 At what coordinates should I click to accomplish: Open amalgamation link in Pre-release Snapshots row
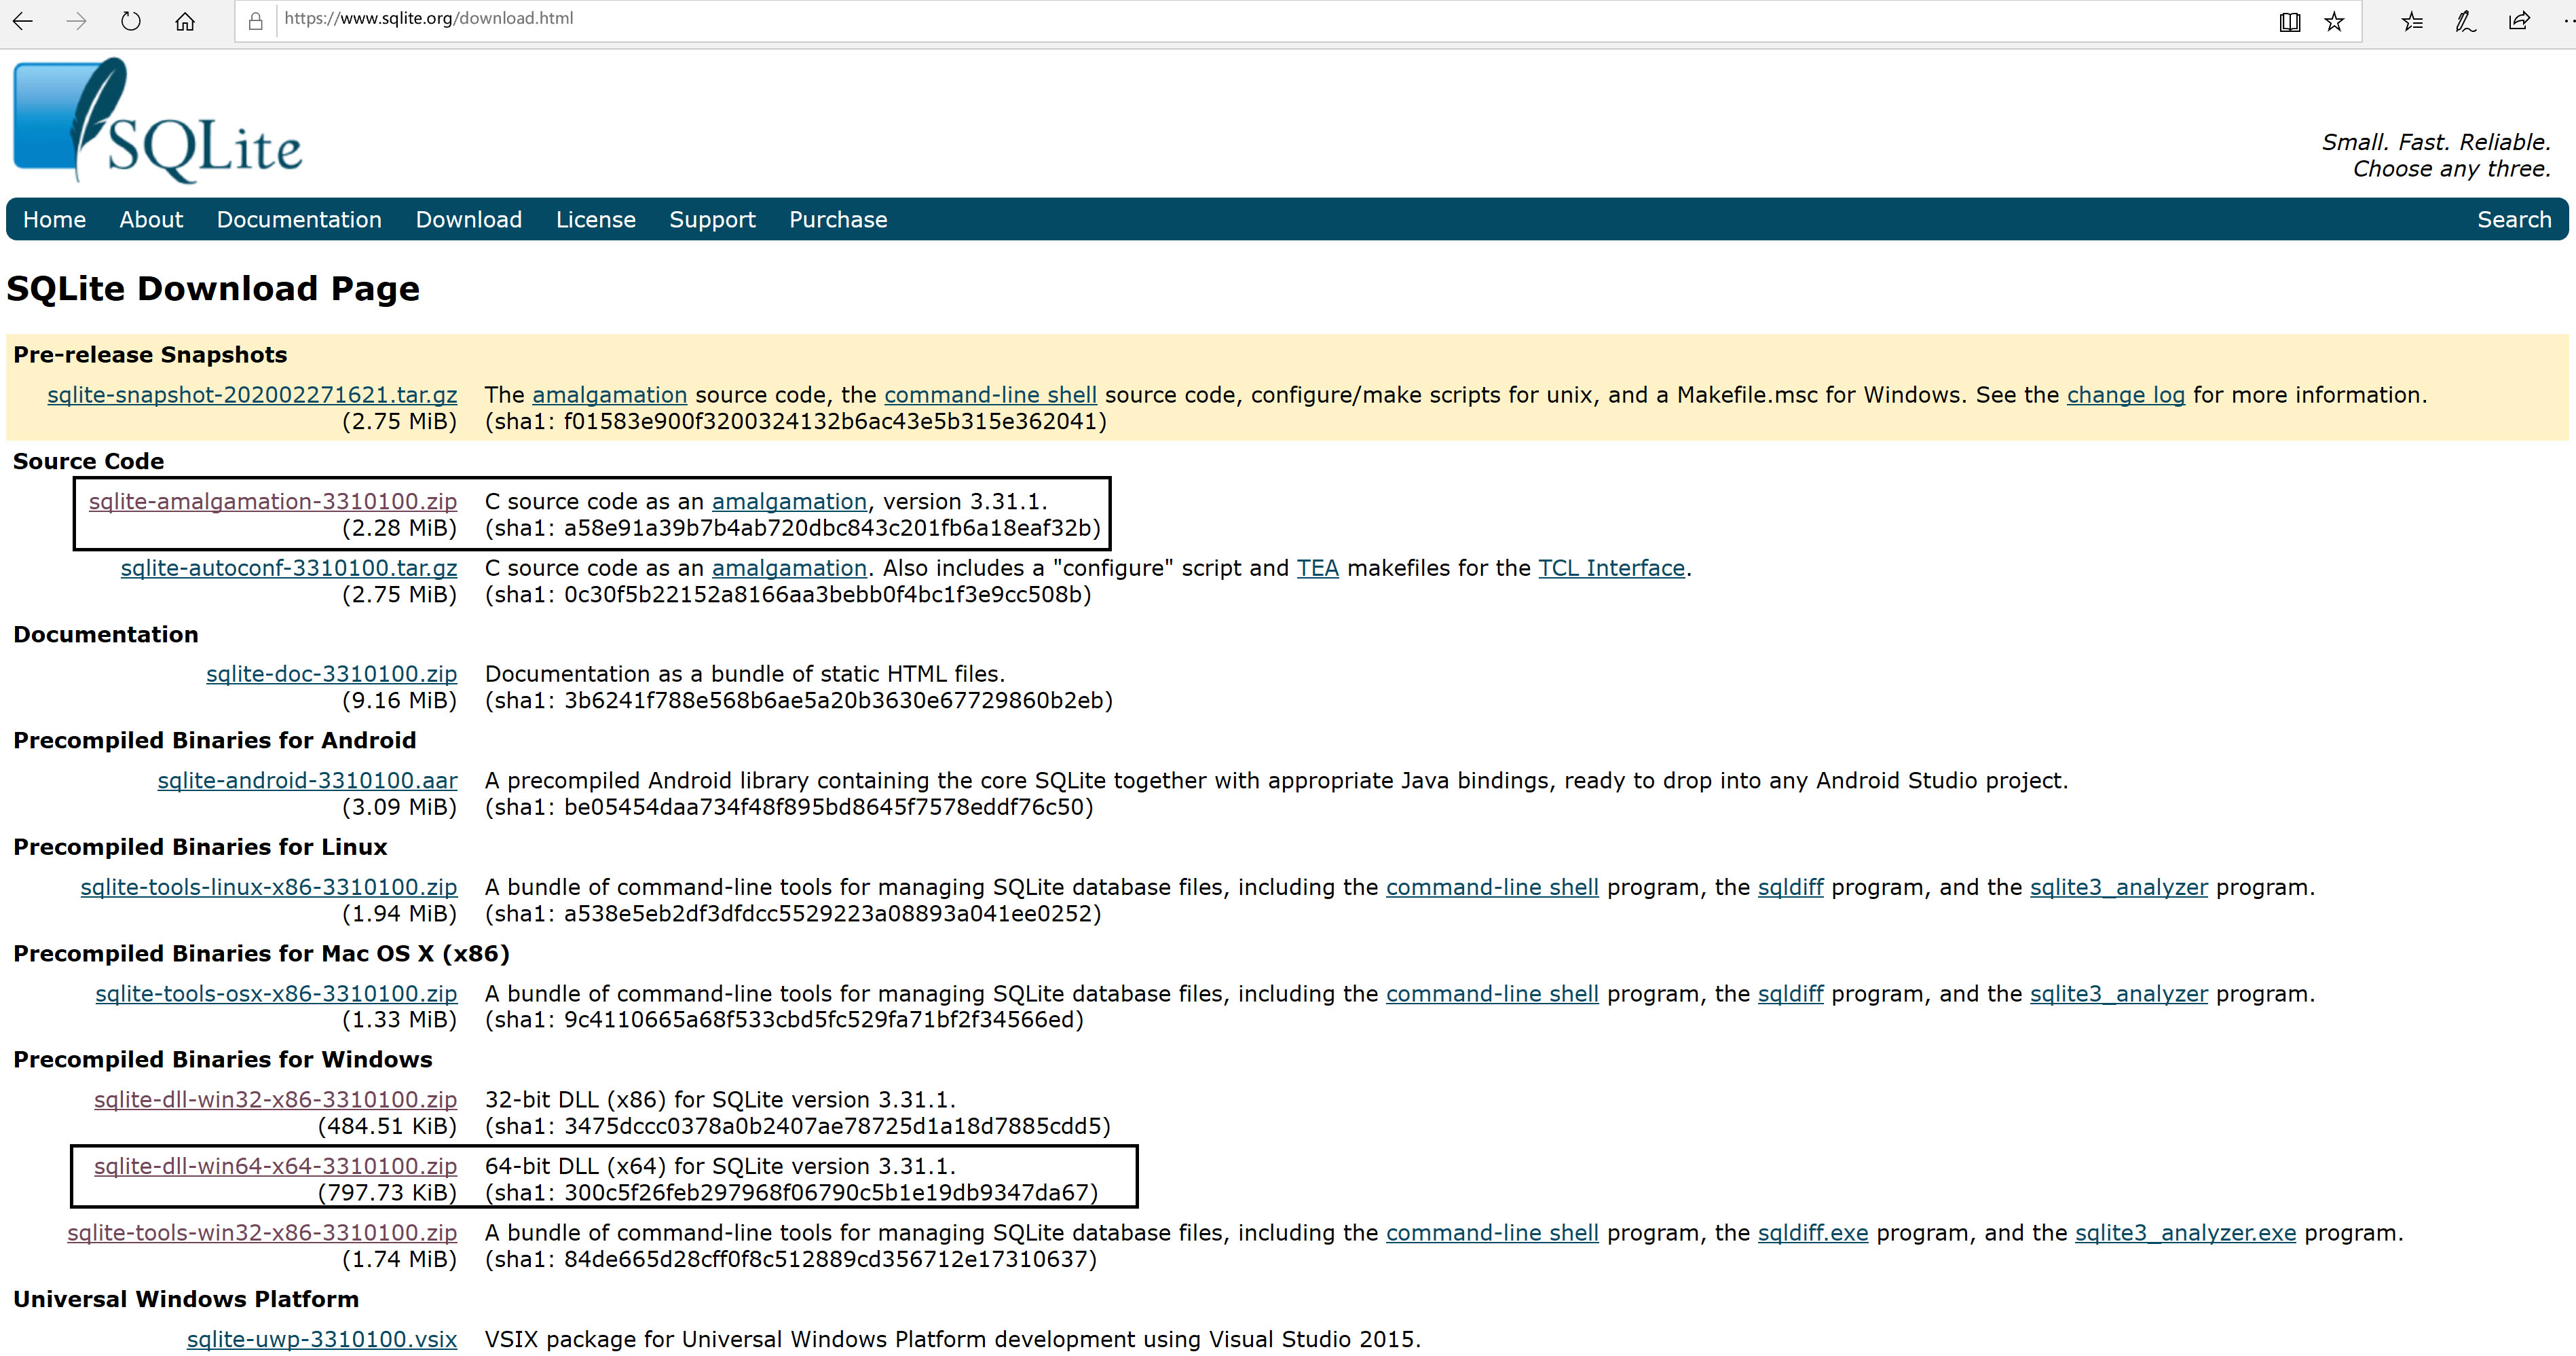tap(609, 395)
